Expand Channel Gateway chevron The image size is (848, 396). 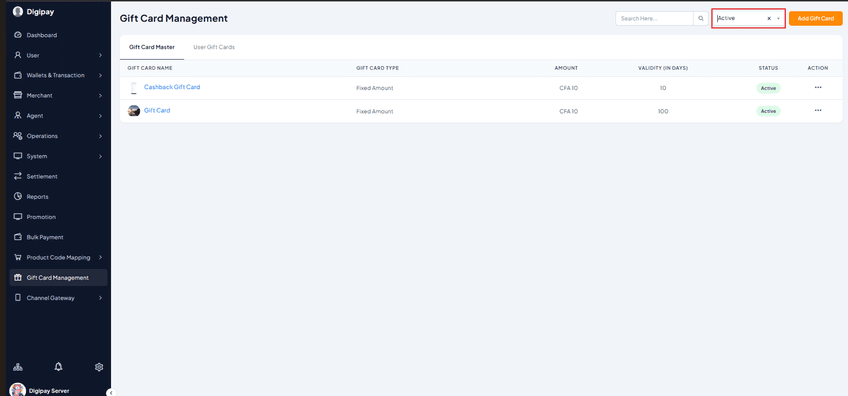pyautogui.click(x=101, y=298)
